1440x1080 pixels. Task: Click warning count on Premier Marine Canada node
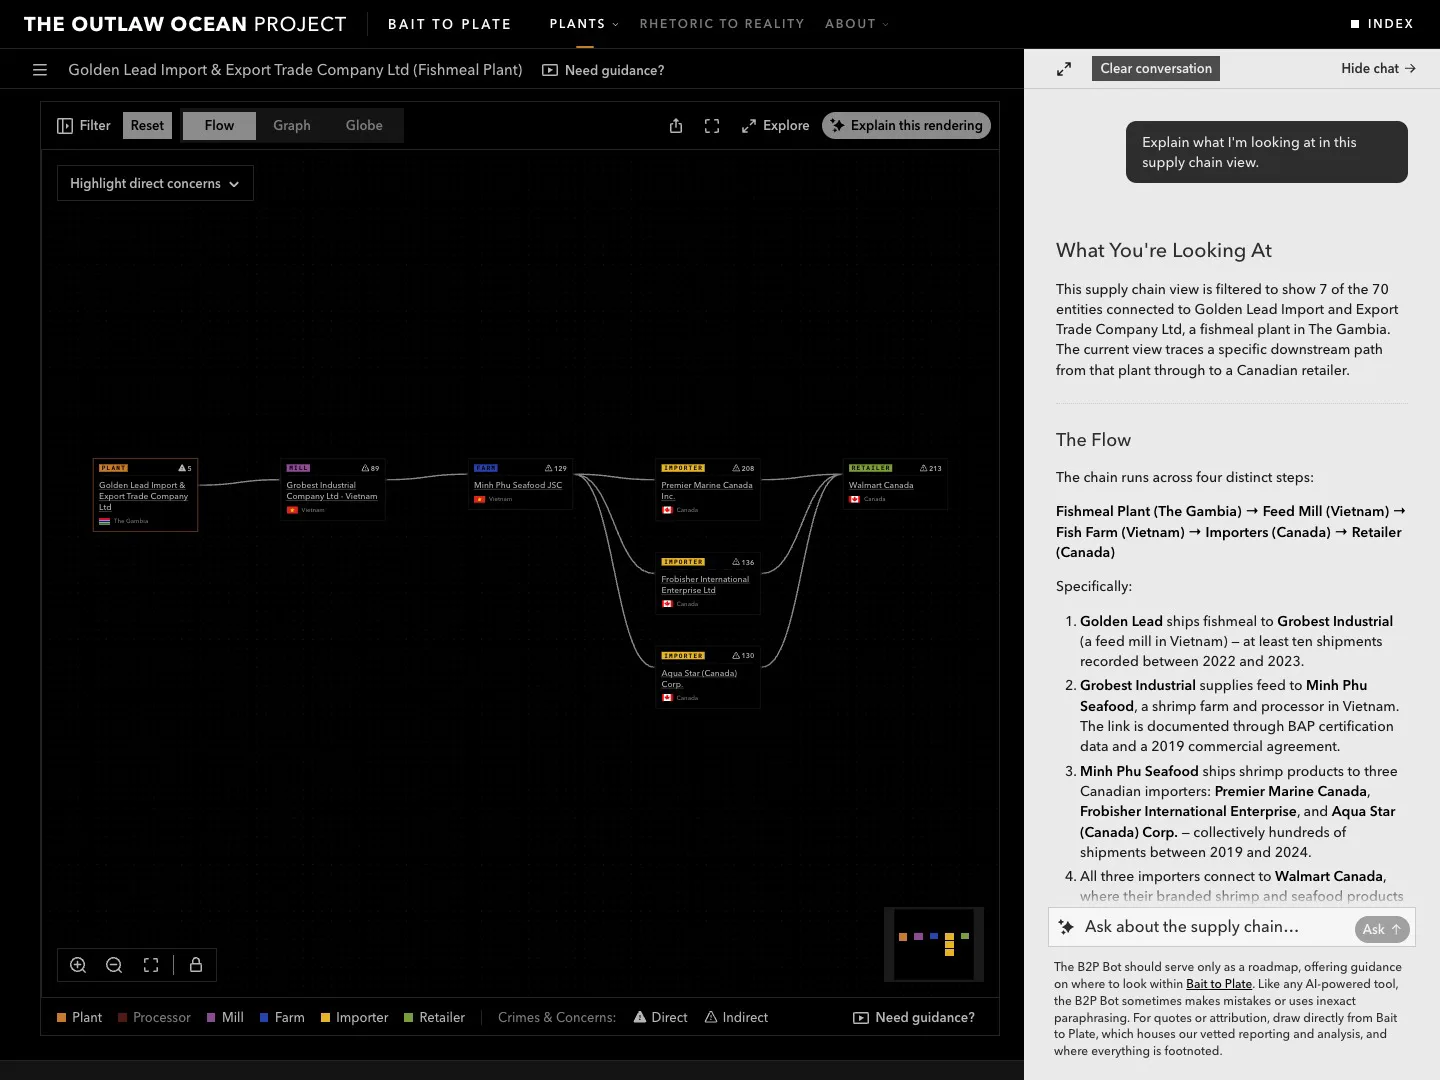(743, 468)
